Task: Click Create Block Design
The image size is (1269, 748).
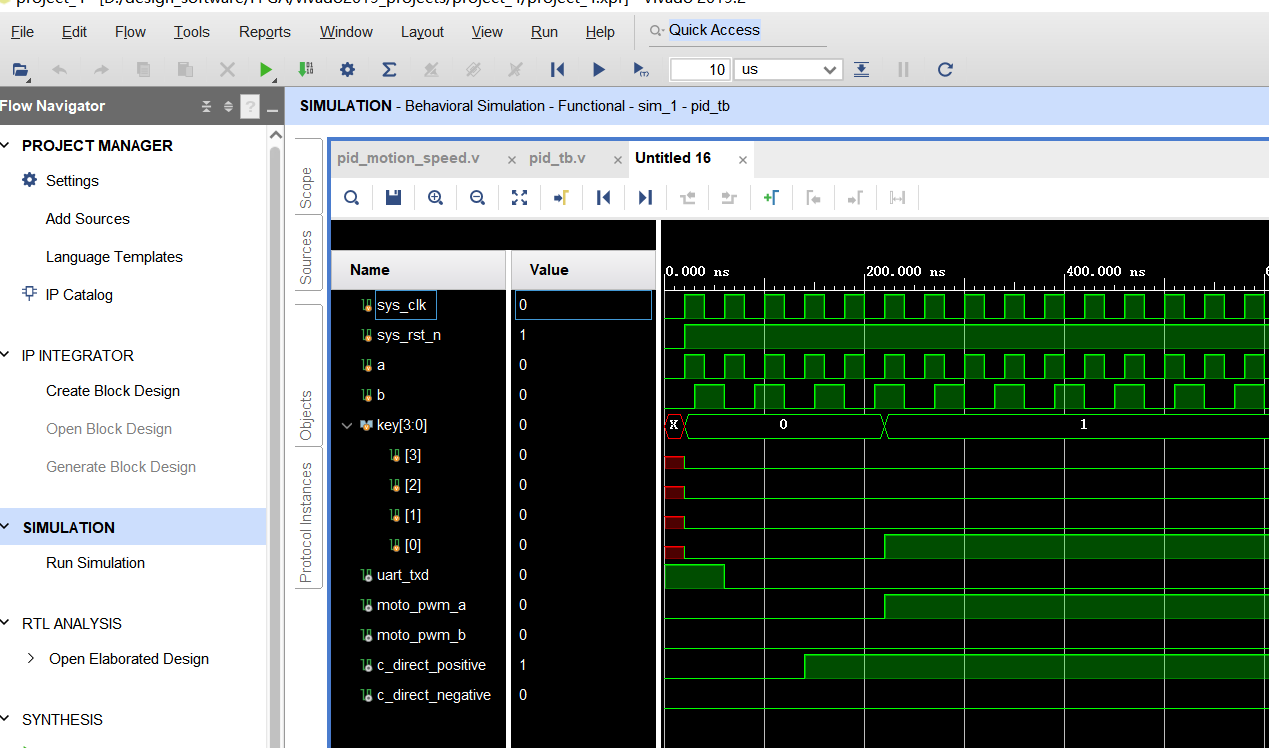Action: 113,391
